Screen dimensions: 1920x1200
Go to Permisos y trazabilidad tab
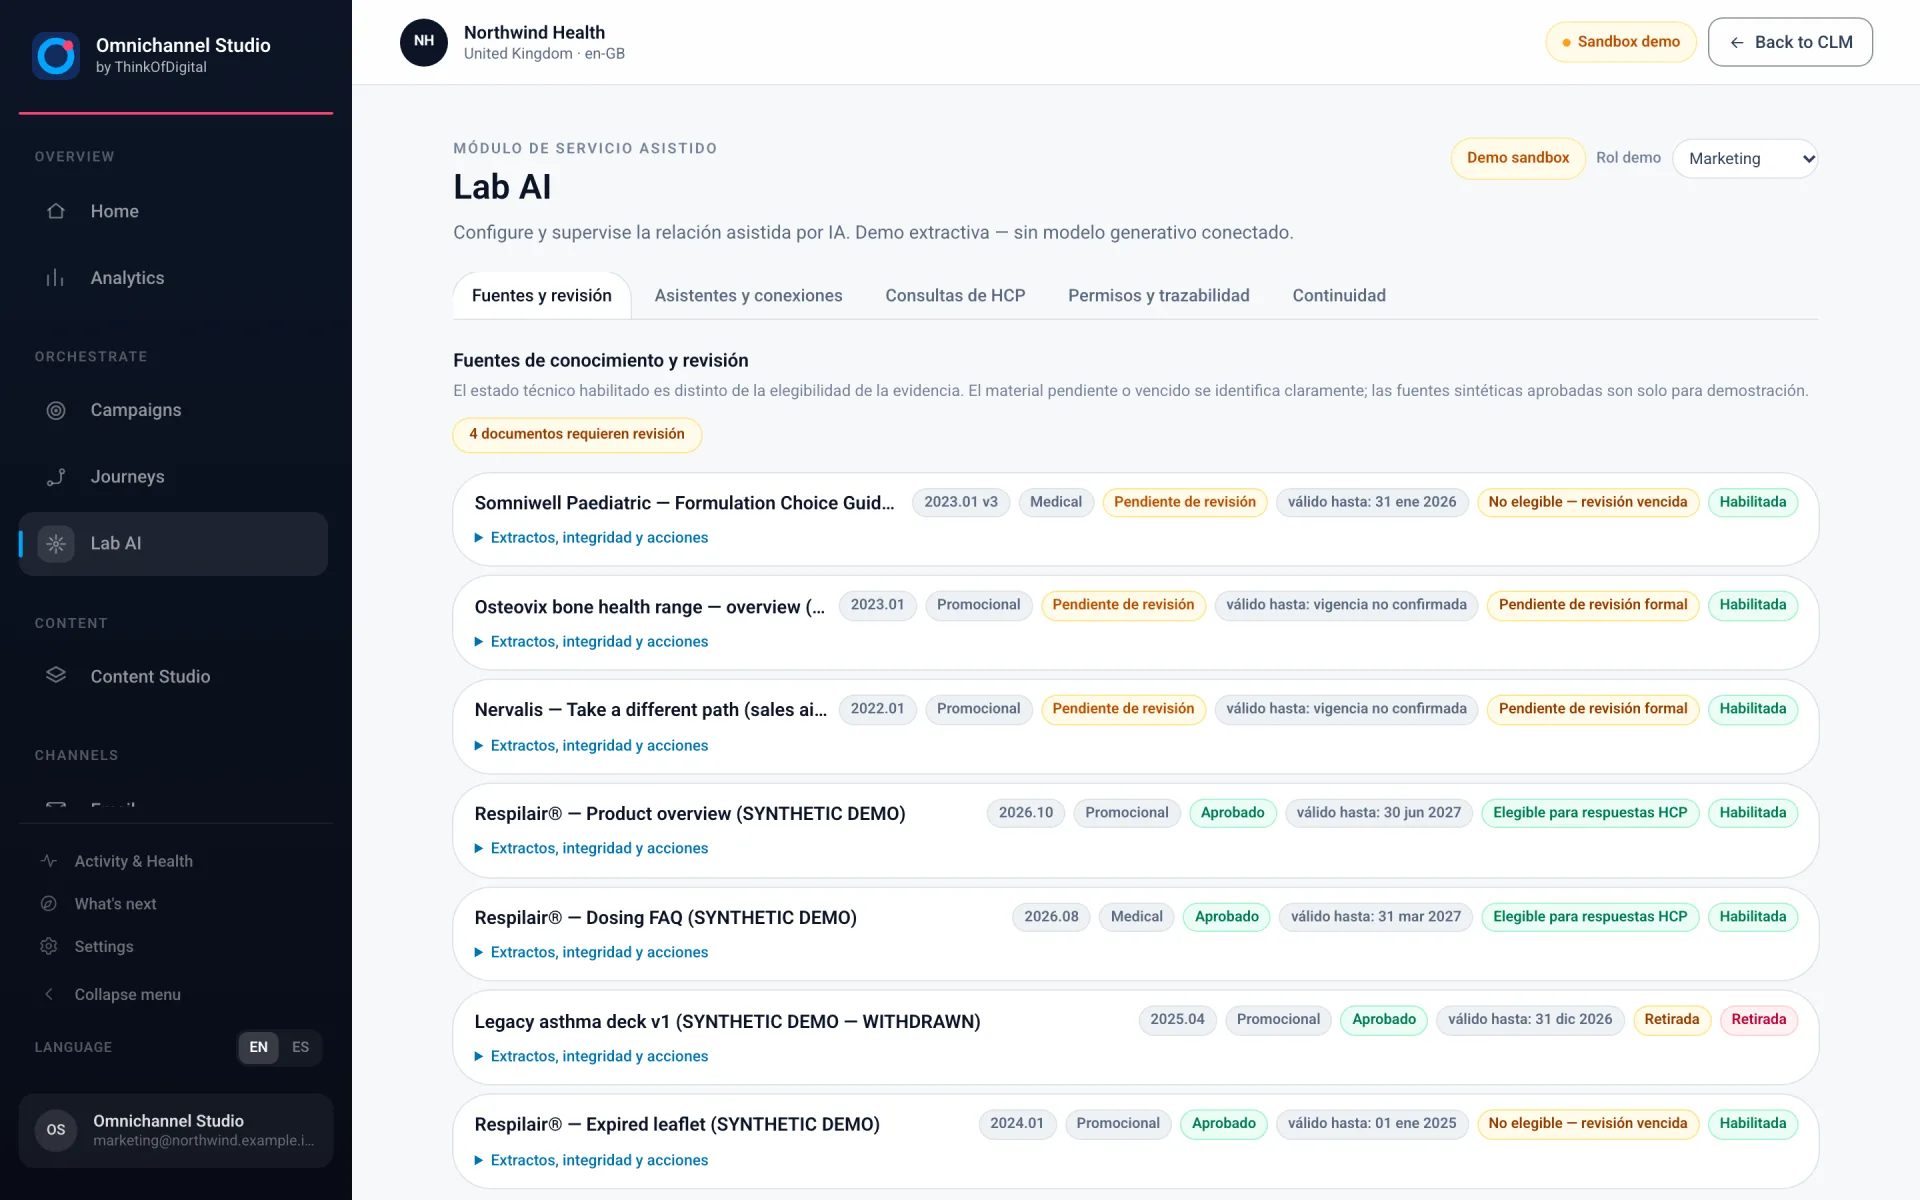pos(1158,296)
